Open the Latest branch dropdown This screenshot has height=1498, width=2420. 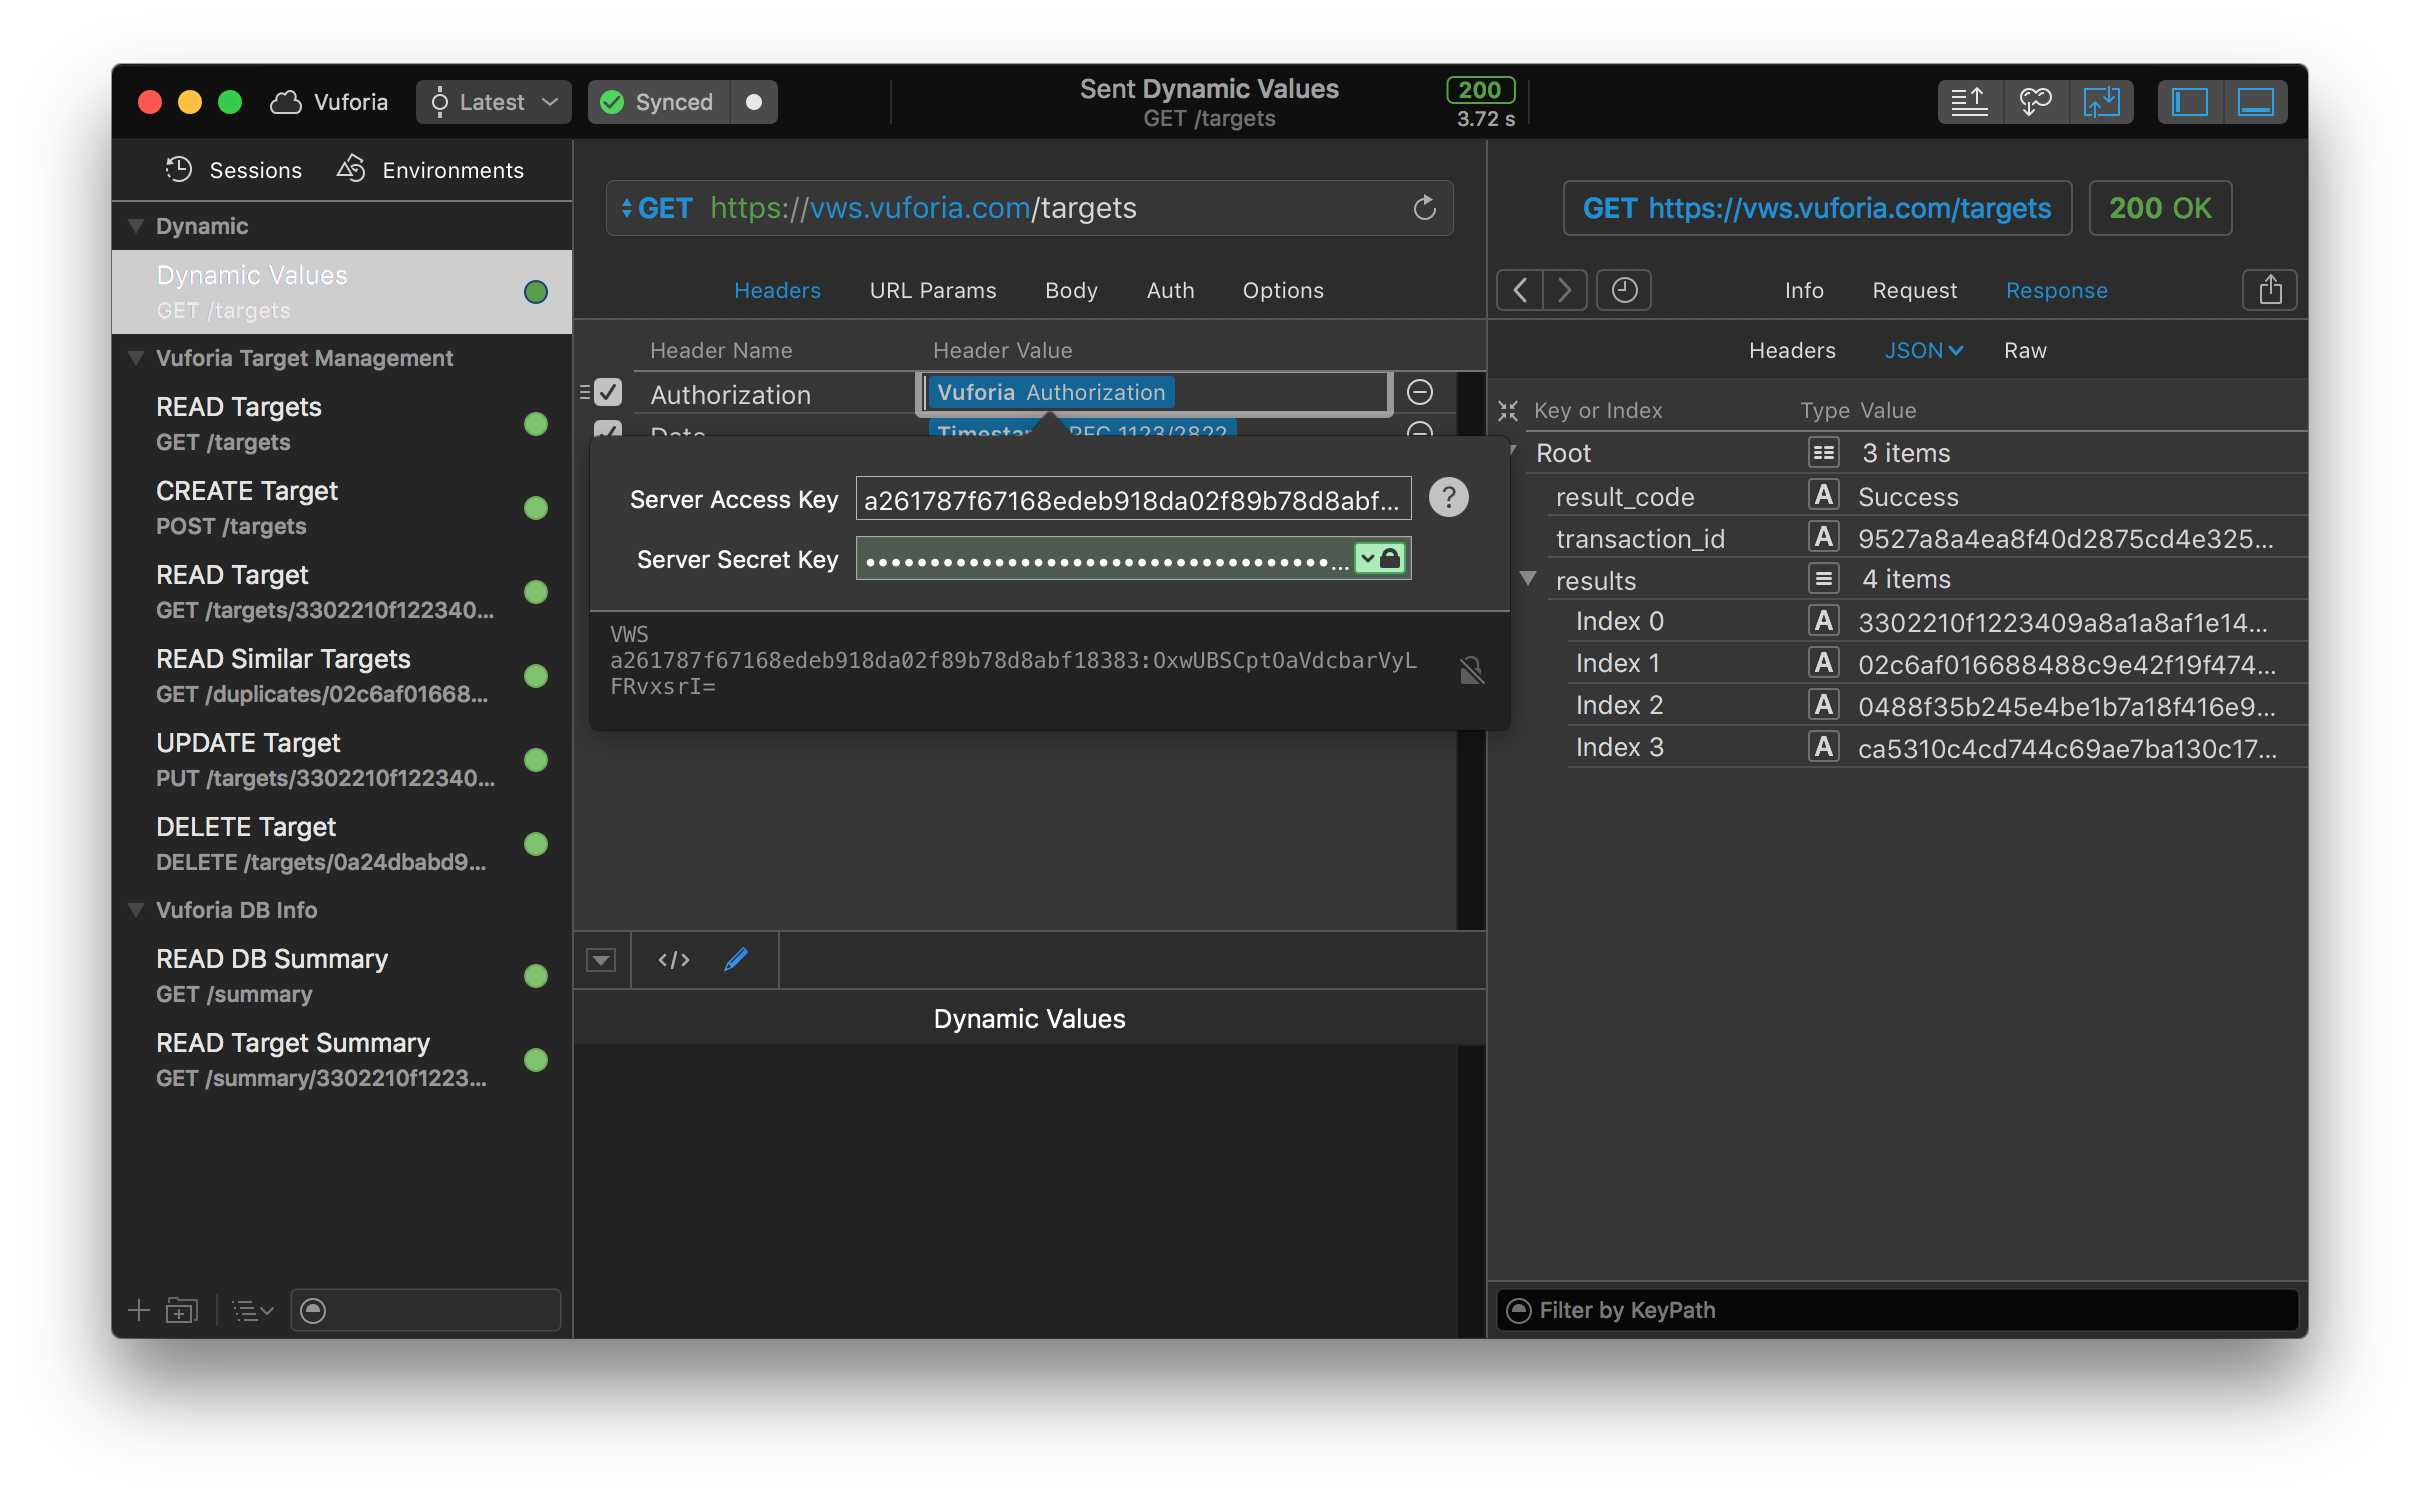pos(493,102)
